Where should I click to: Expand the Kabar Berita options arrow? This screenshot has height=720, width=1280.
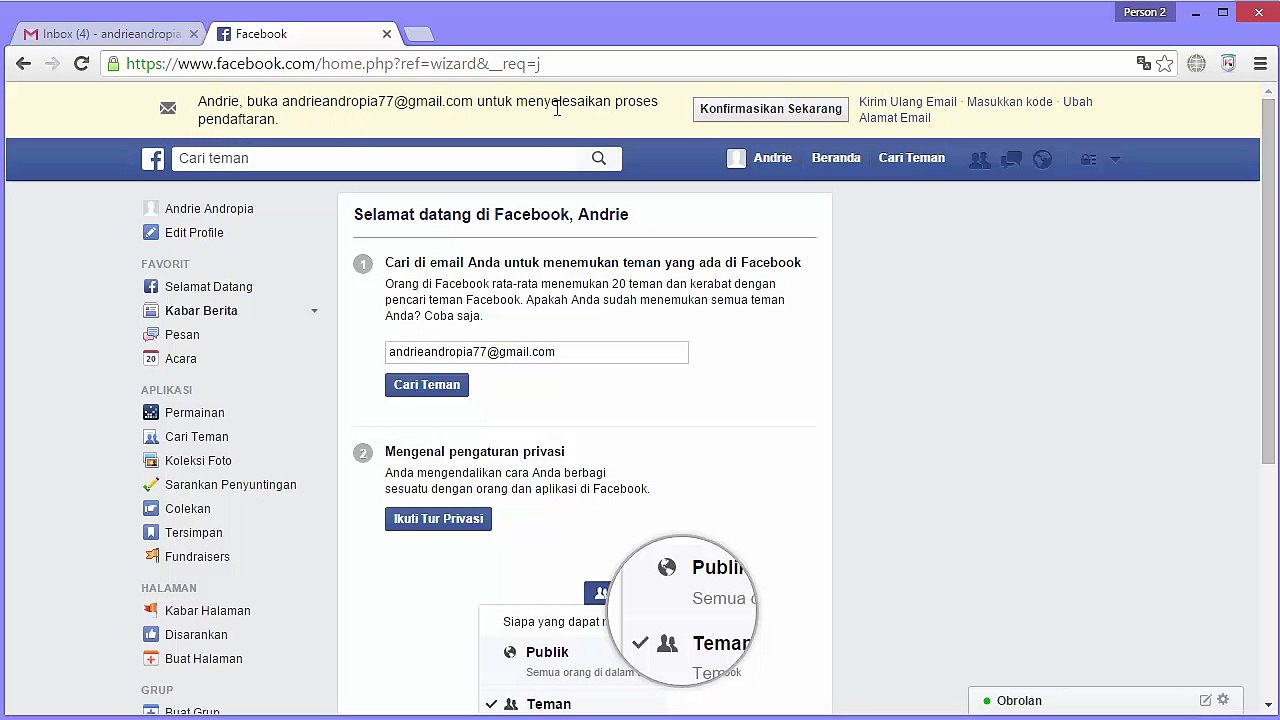pos(314,311)
